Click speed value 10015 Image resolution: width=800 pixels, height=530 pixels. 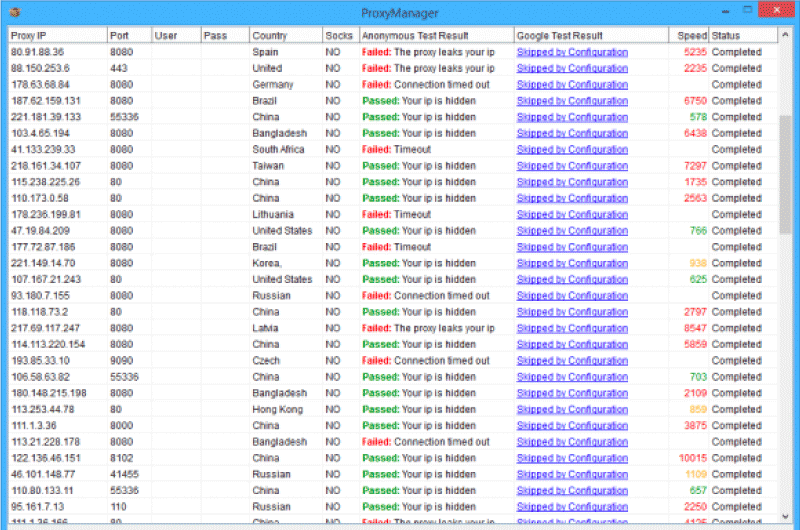point(692,458)
